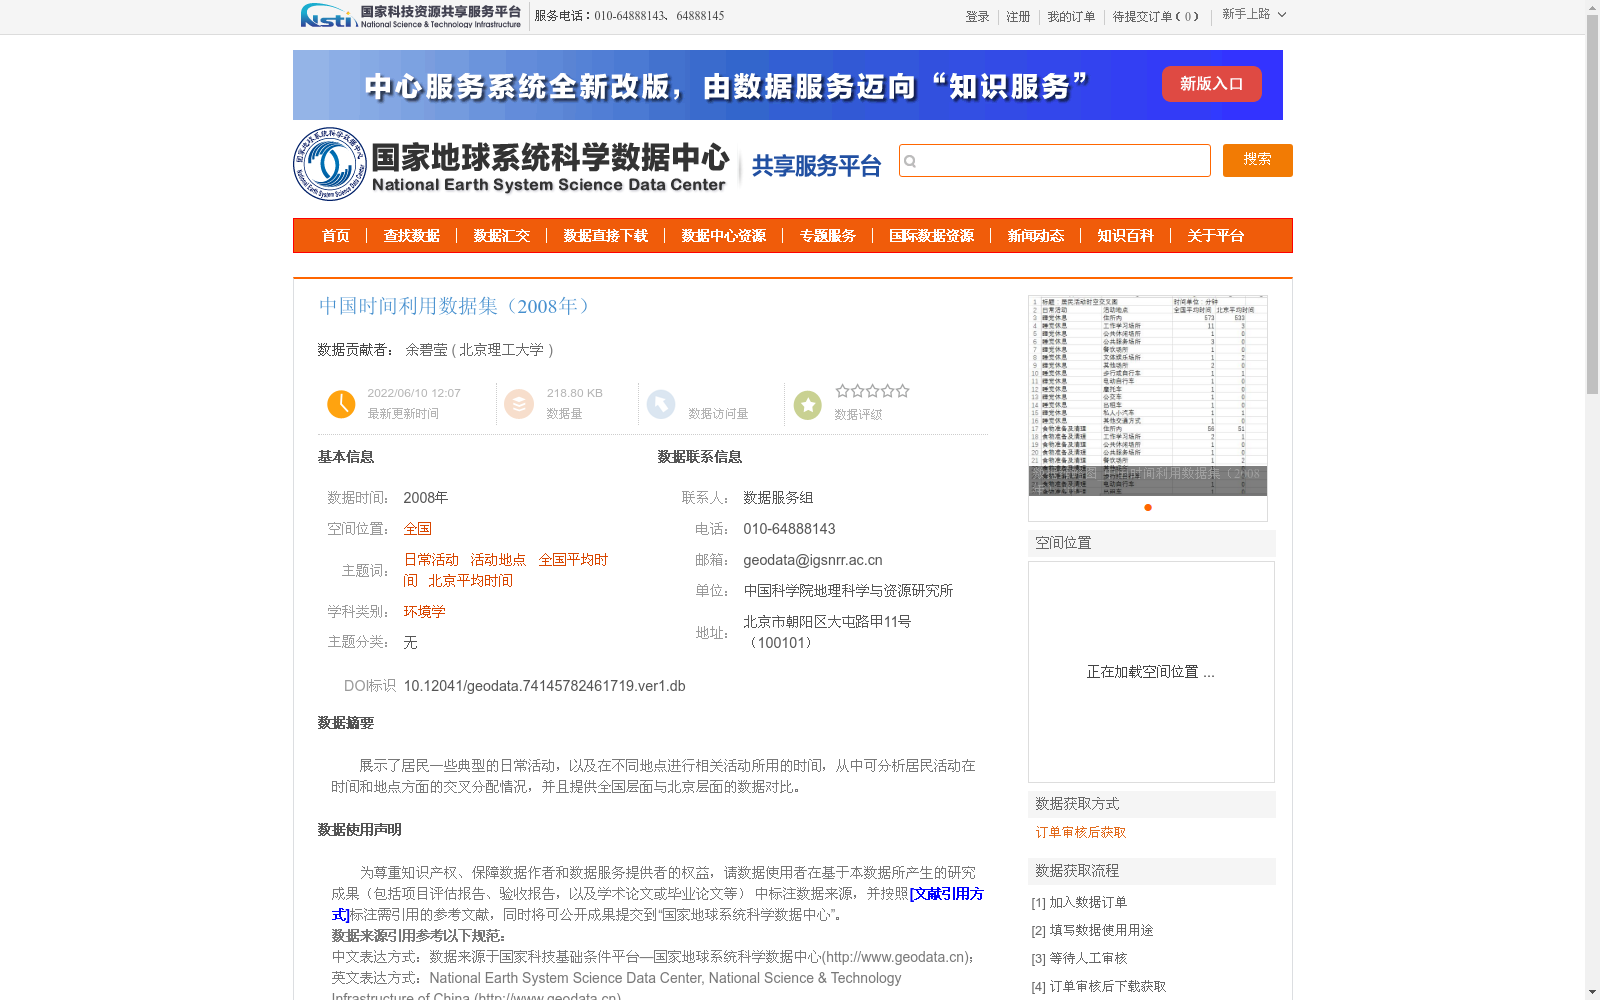The height and width of the screenshot is (1000, 1600).
Task: Focus the search input field
Action: pos(1055,161)
